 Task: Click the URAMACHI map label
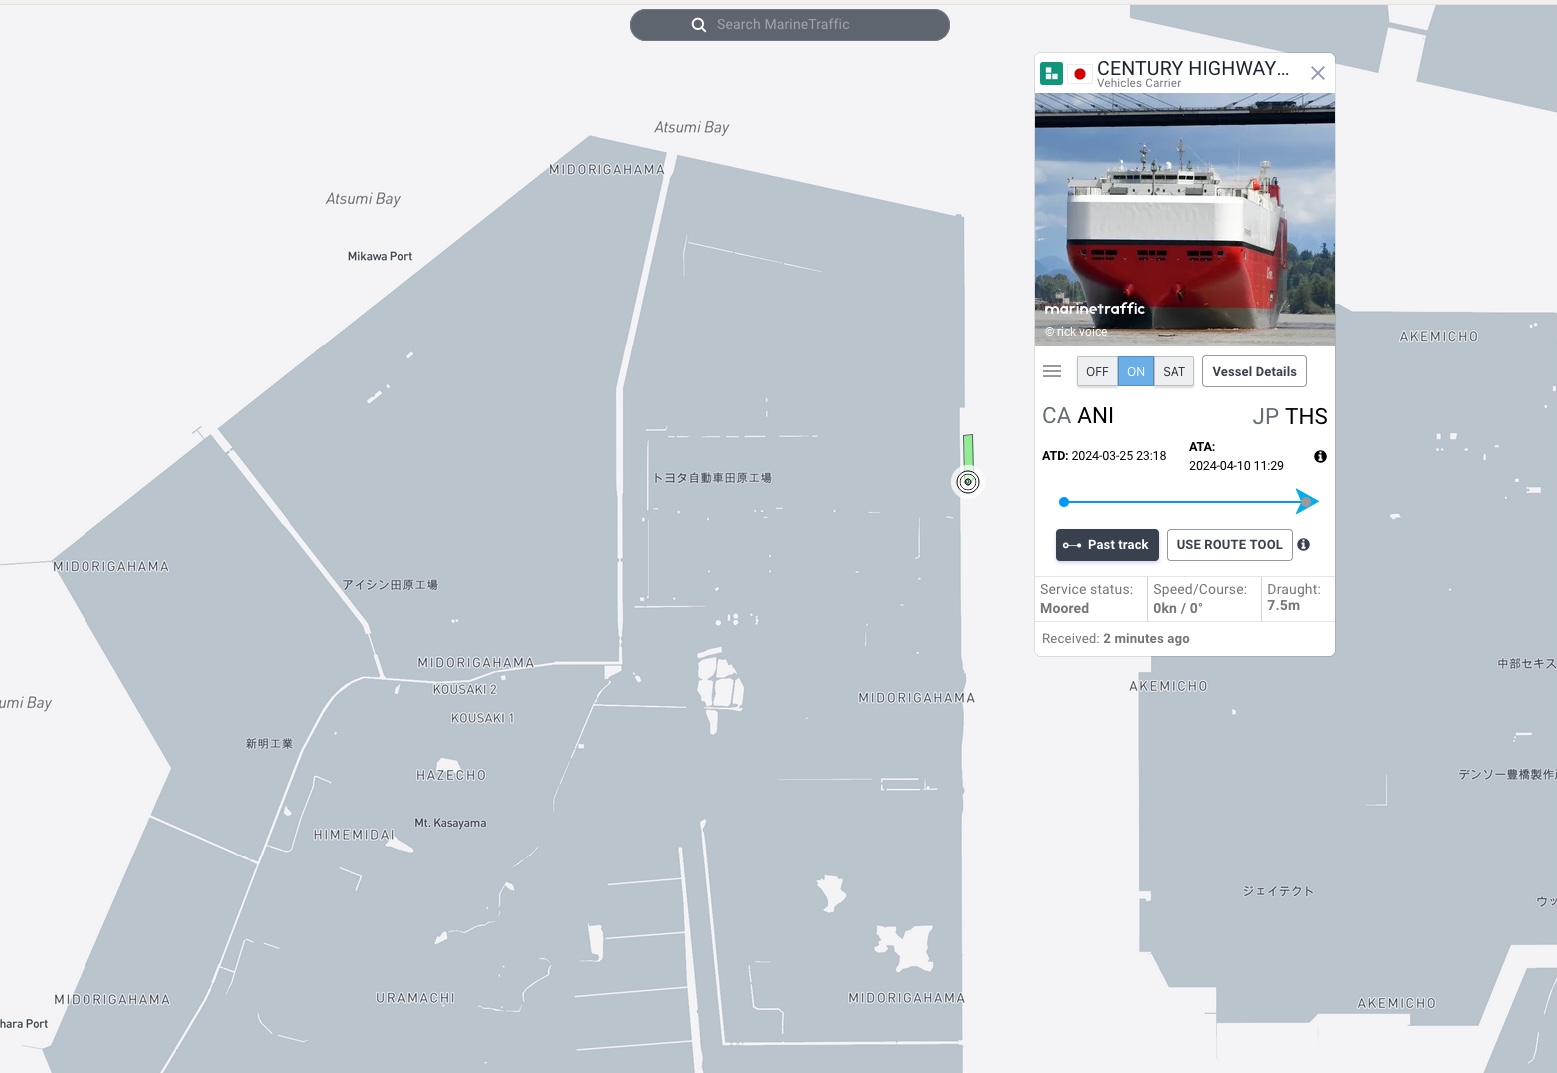coord(415,998)
